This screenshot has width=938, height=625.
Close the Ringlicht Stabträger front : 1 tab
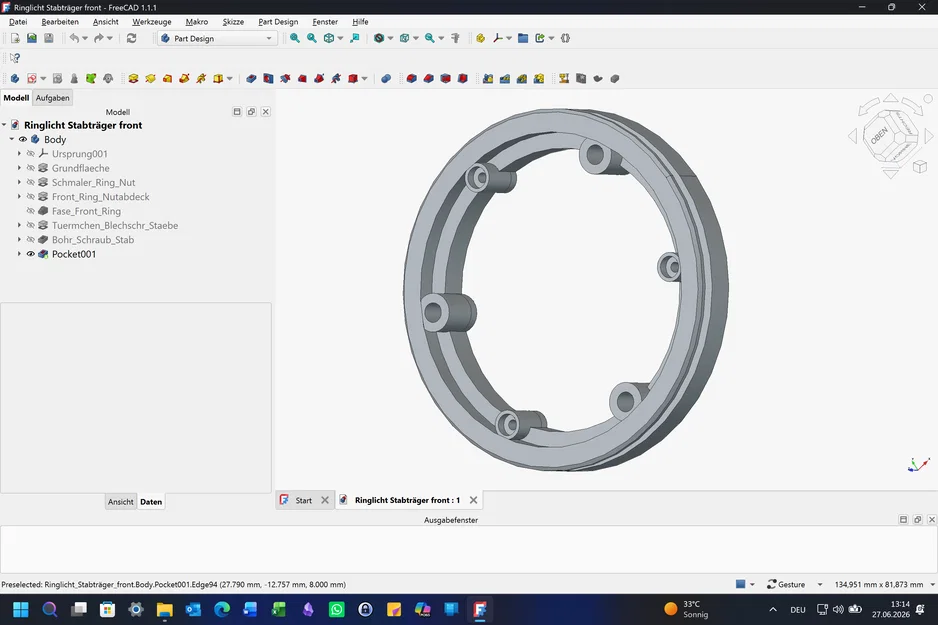pyautogui.click(x=473, y=500)
